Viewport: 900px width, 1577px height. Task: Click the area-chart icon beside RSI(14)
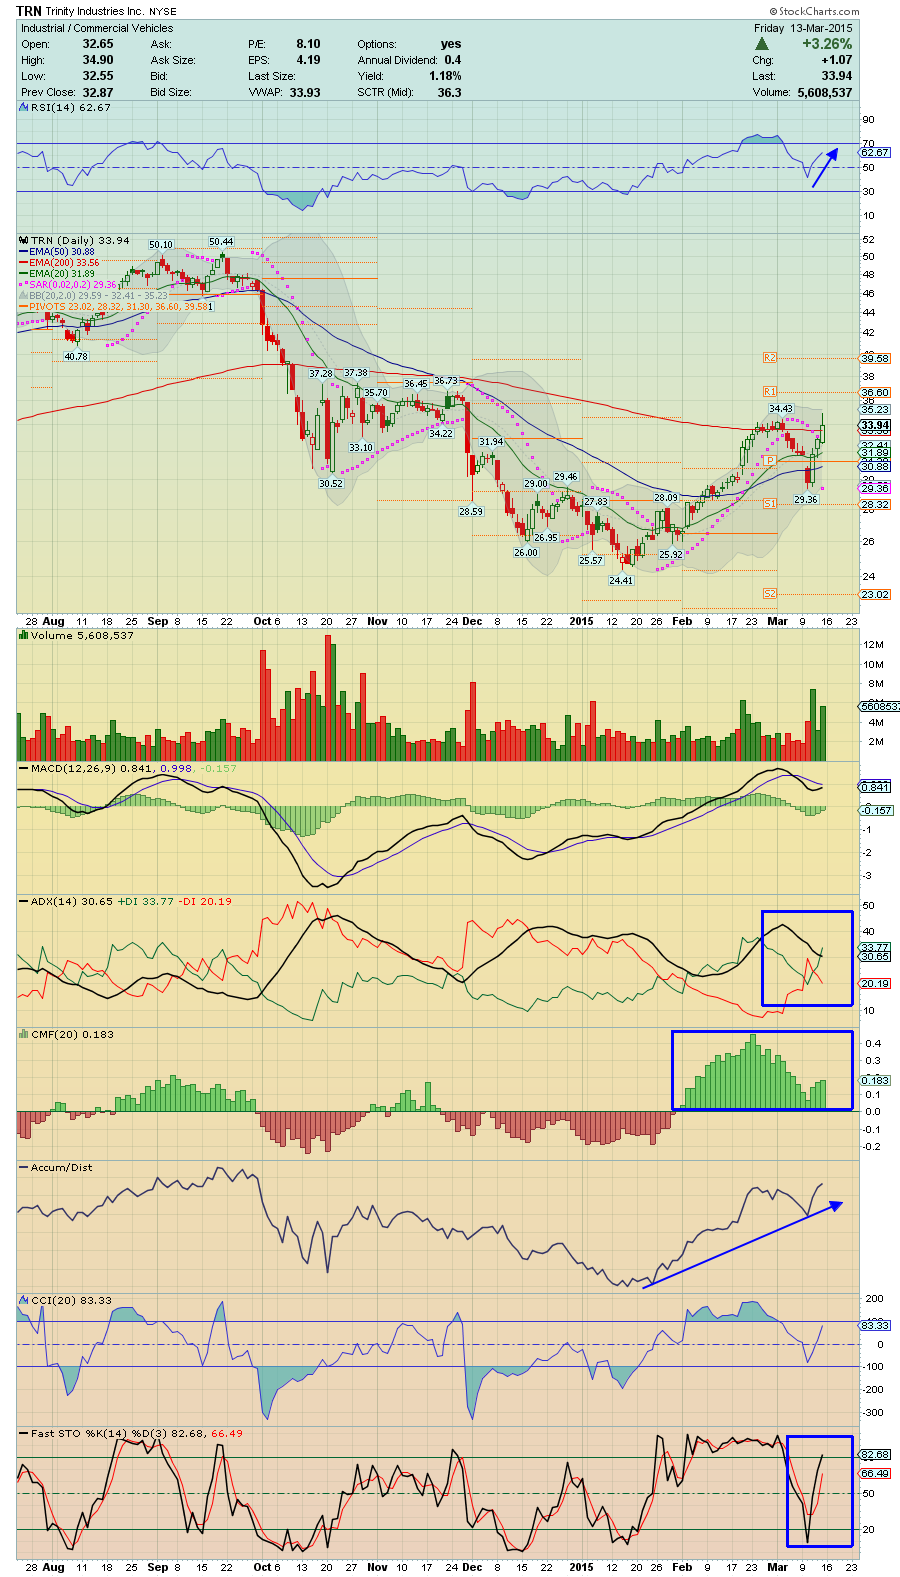[x=24, y=107]
